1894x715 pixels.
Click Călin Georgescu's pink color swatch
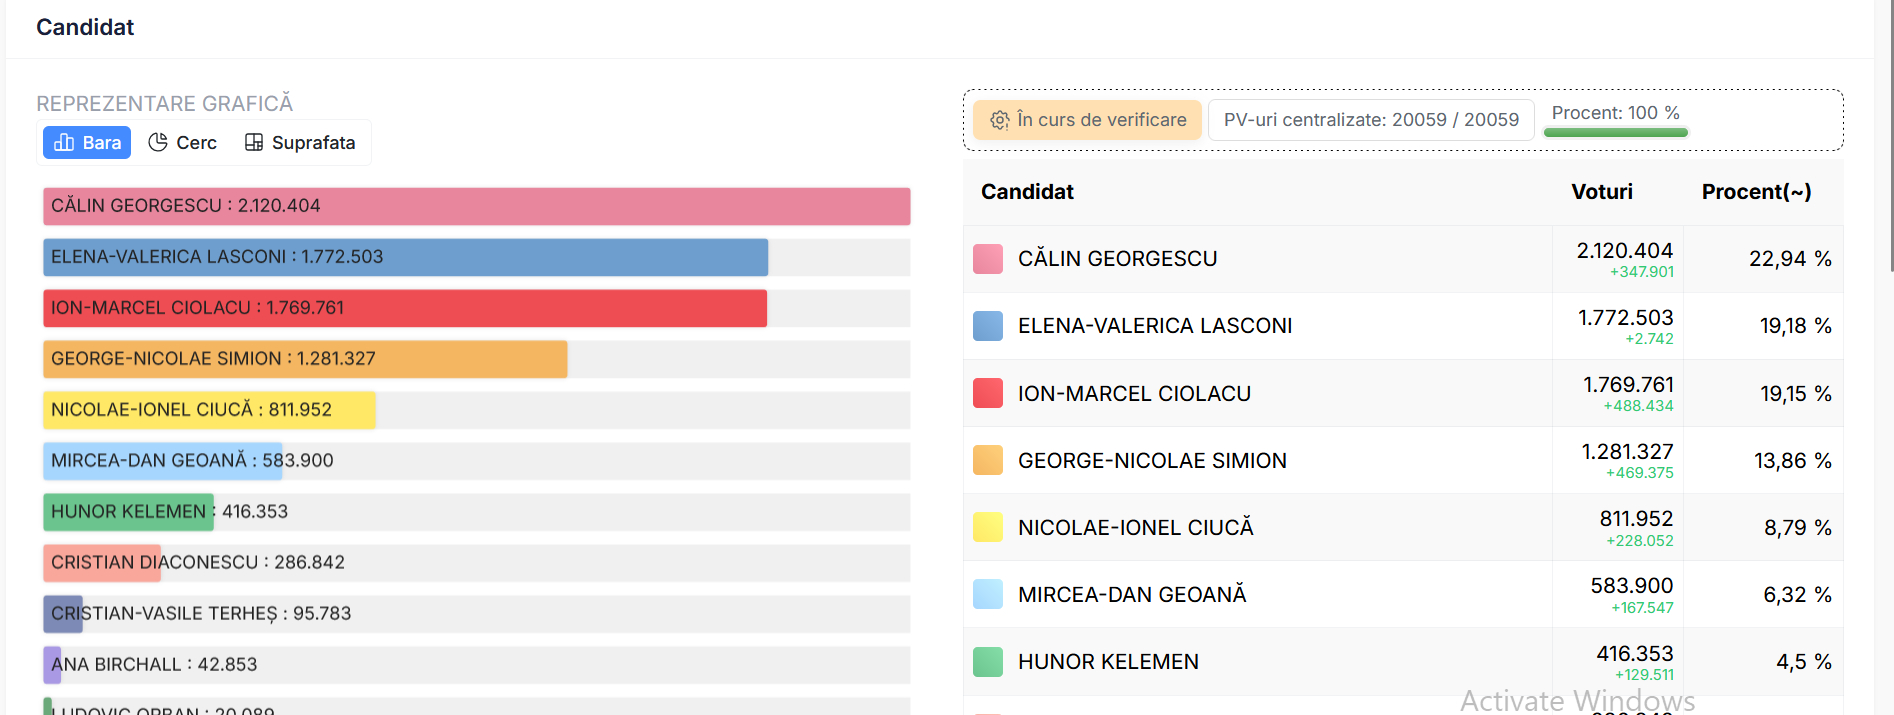pos(988,259)
